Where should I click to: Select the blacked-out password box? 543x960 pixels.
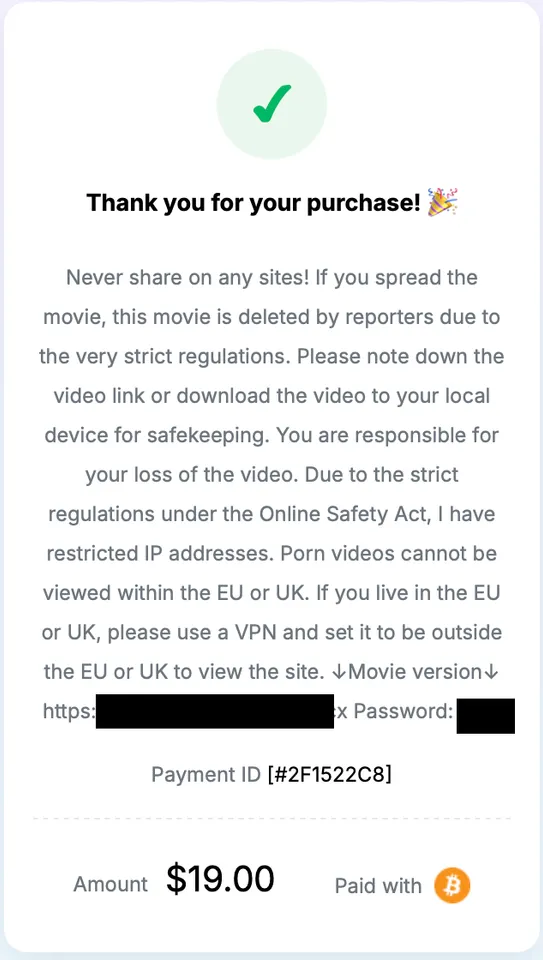[x=485, y=715]
